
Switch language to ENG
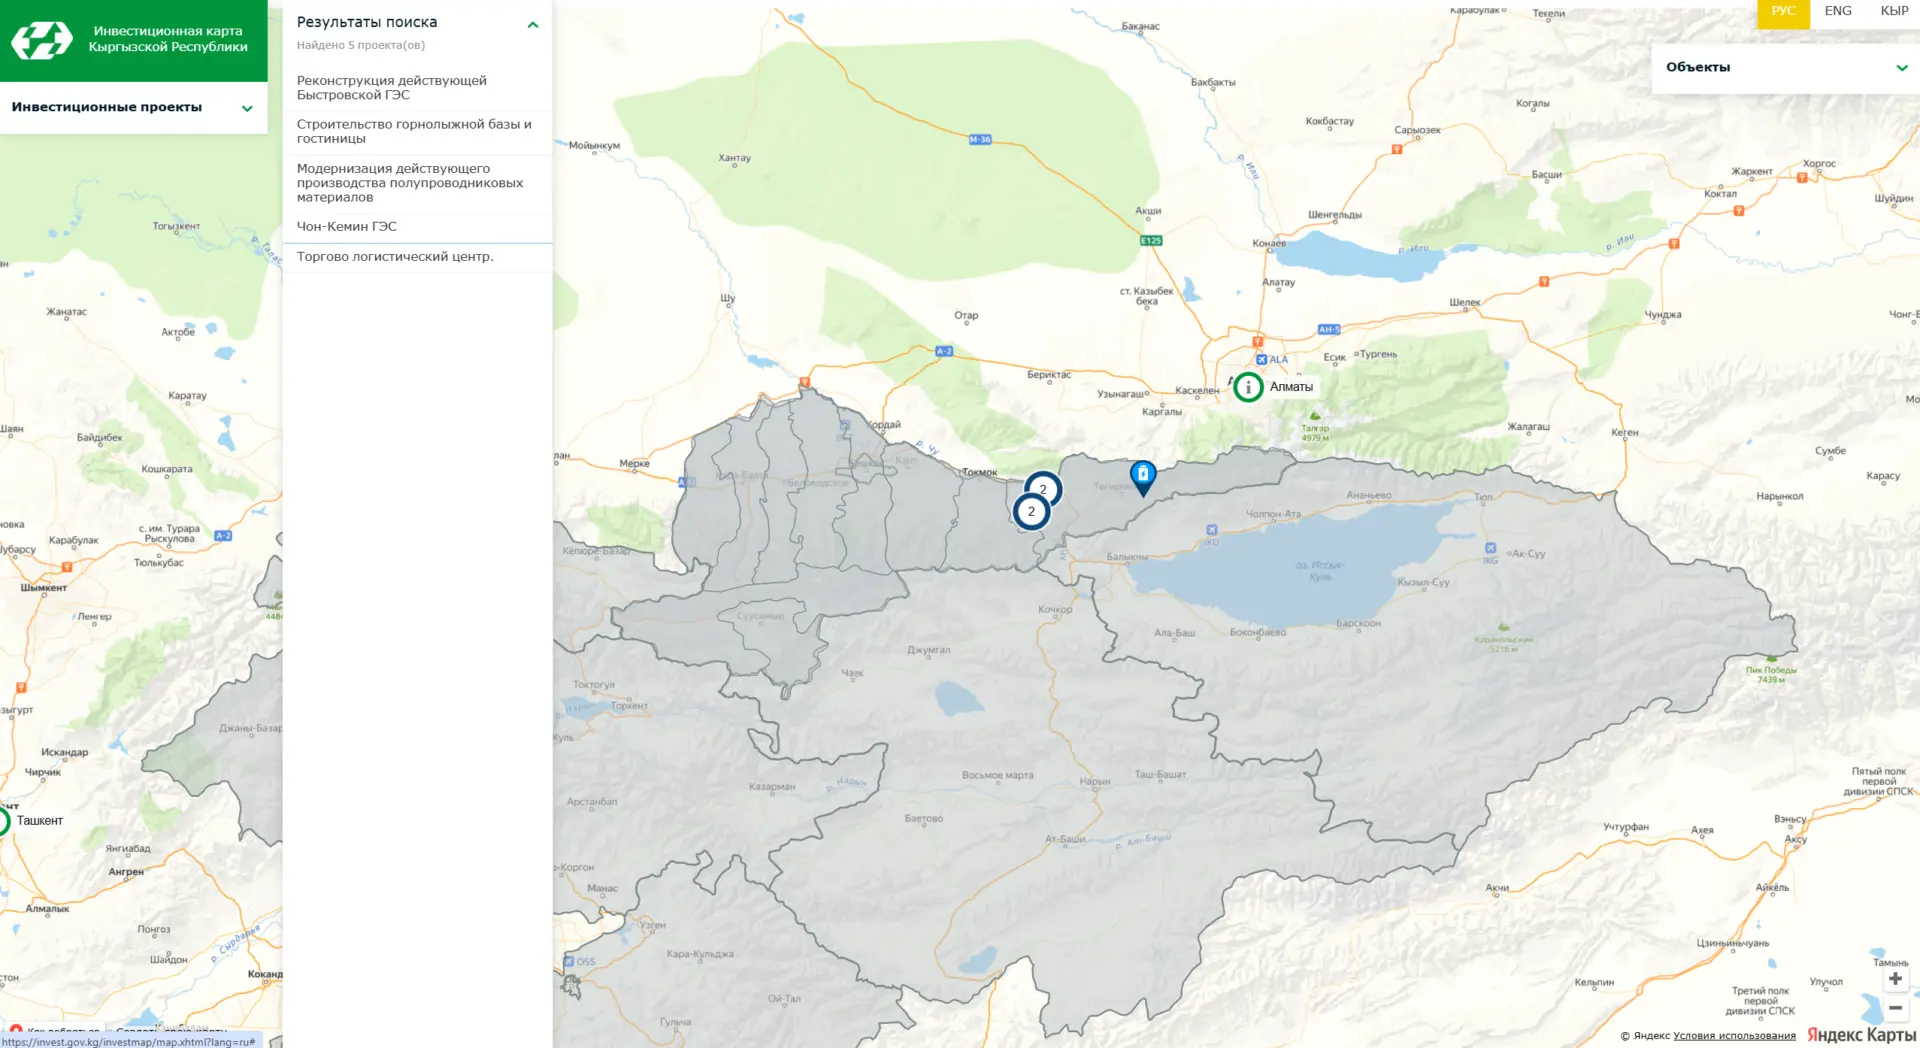(x=1837, y=11)
